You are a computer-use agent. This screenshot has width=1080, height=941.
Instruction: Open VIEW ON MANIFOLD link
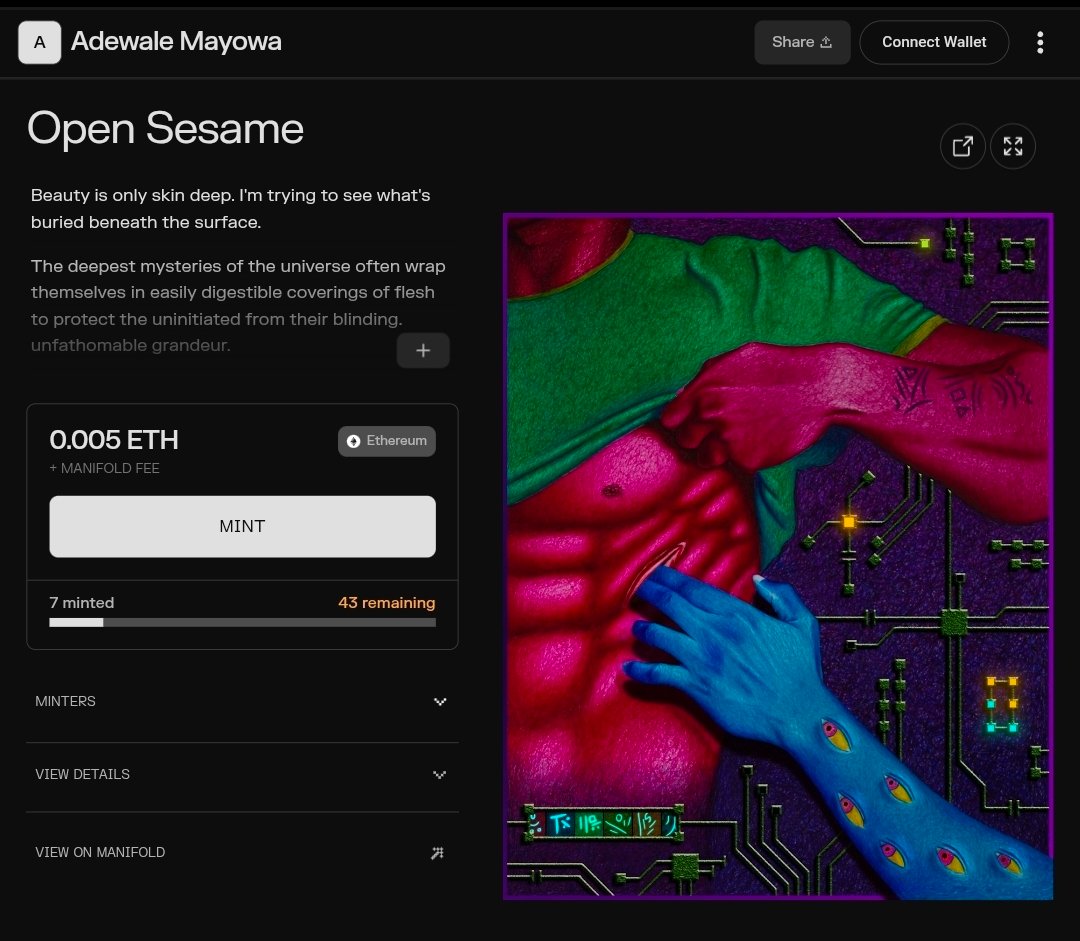pos(242,853)
